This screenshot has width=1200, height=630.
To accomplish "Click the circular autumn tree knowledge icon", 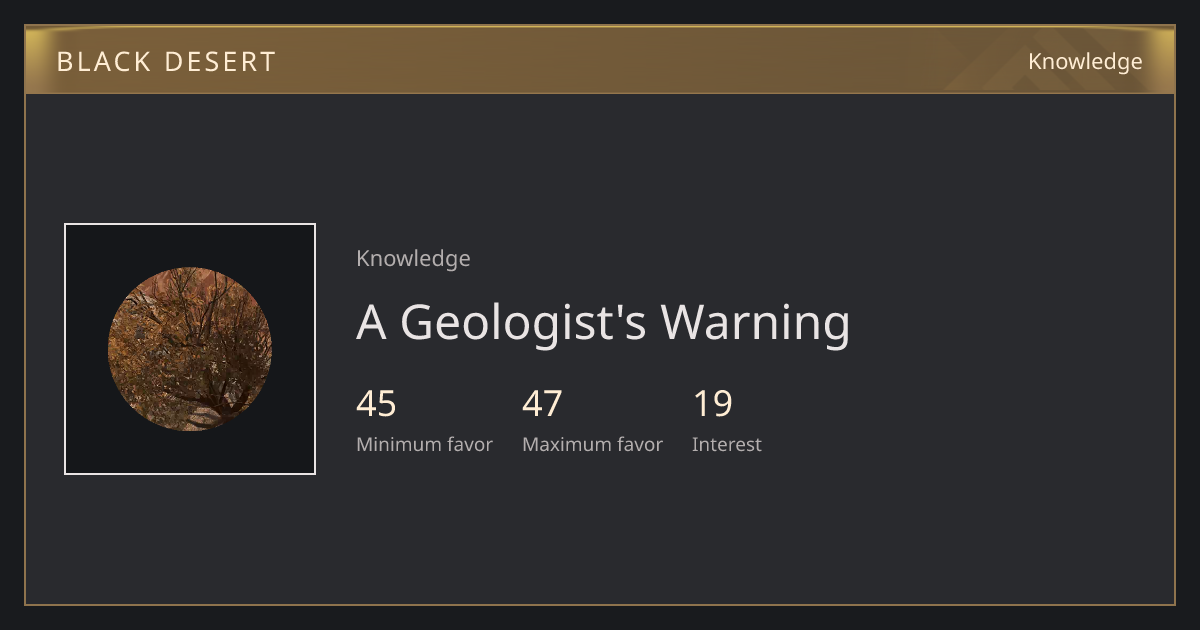I will tap(190, 349).
